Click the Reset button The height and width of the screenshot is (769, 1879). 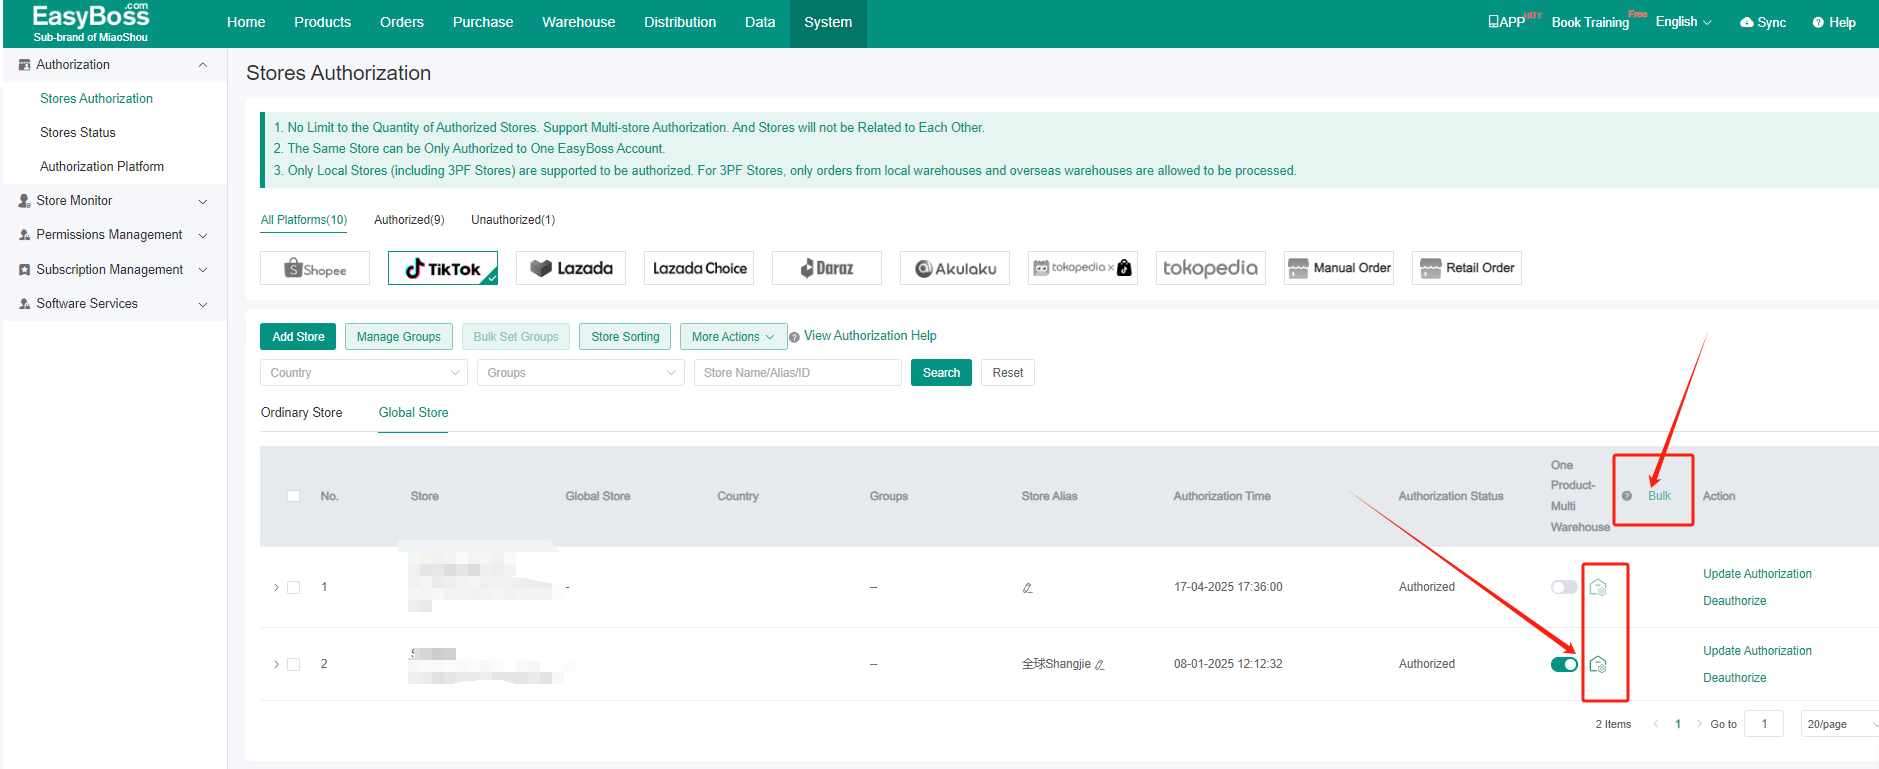tap(1007, 373)
